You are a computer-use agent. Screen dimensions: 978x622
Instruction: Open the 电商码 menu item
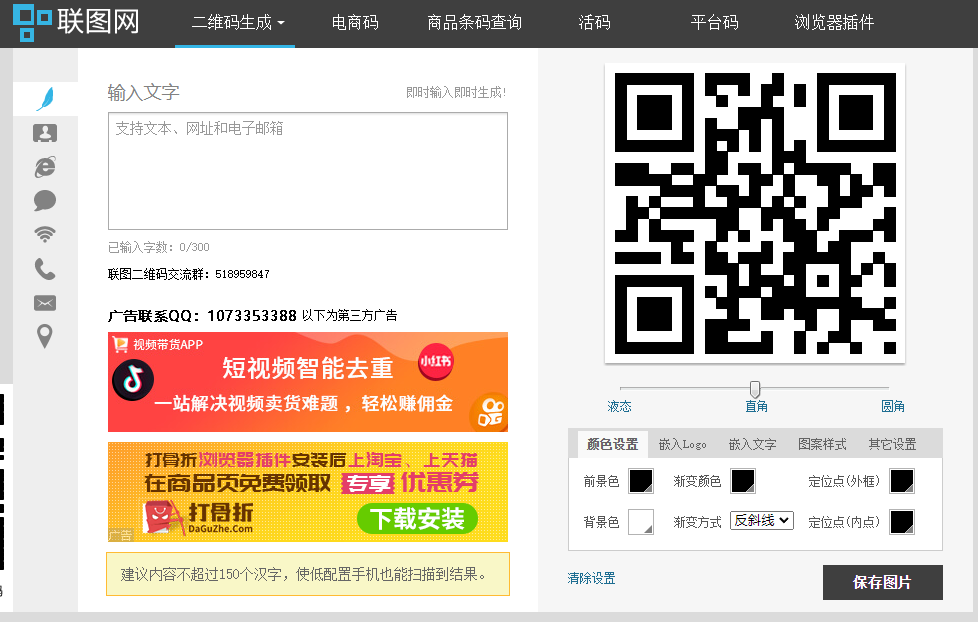coord(355,22)
